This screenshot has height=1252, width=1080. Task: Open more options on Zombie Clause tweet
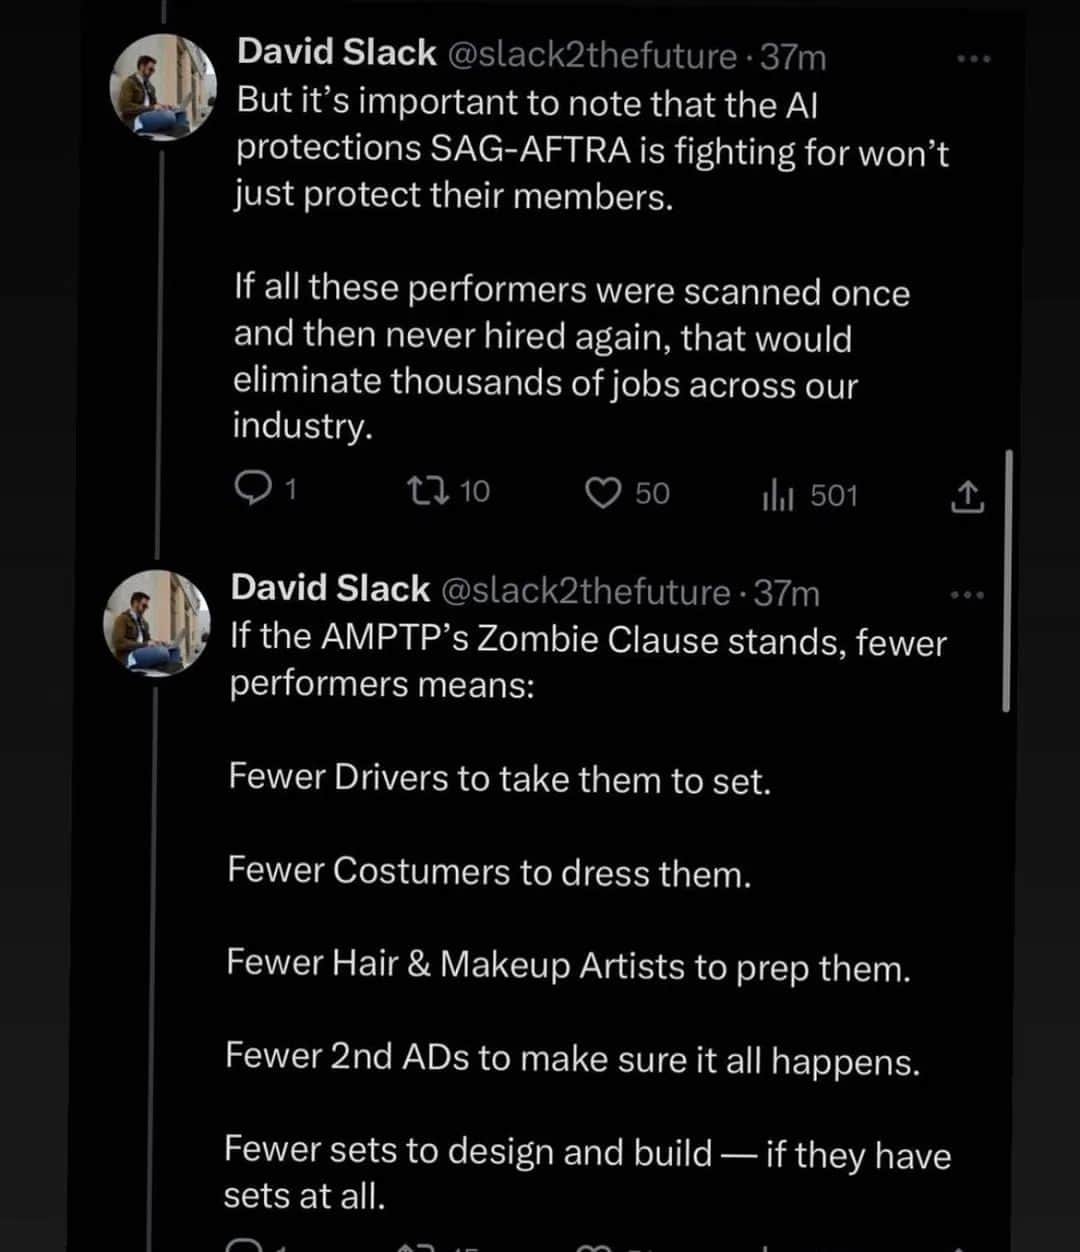coord(966,596)
